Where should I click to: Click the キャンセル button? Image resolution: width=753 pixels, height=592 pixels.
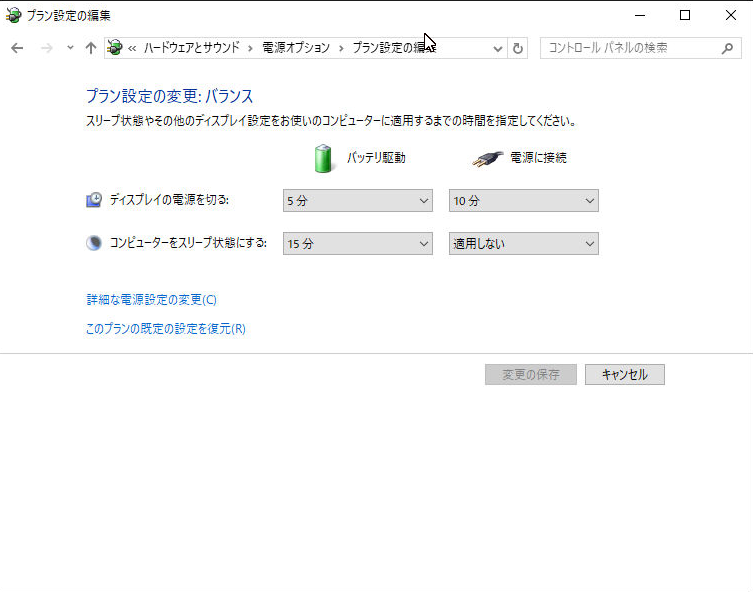625,375
